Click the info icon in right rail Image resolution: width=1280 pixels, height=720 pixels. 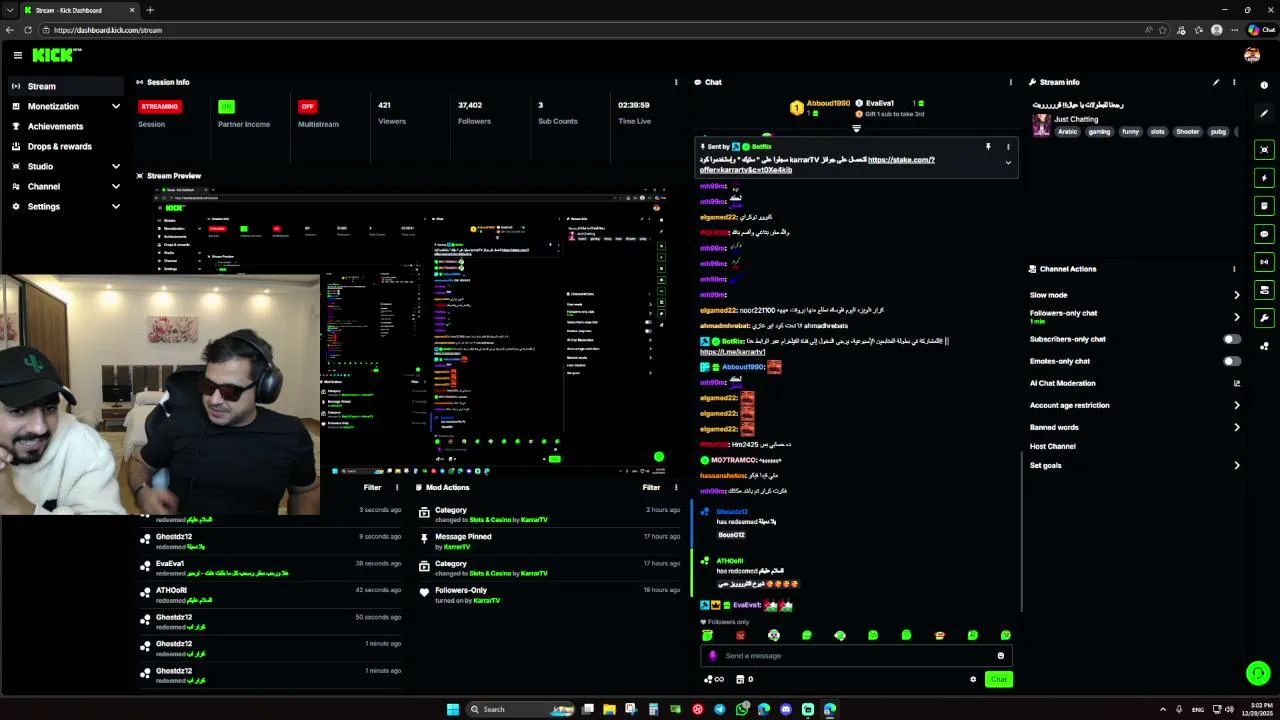coord(1264,85)
